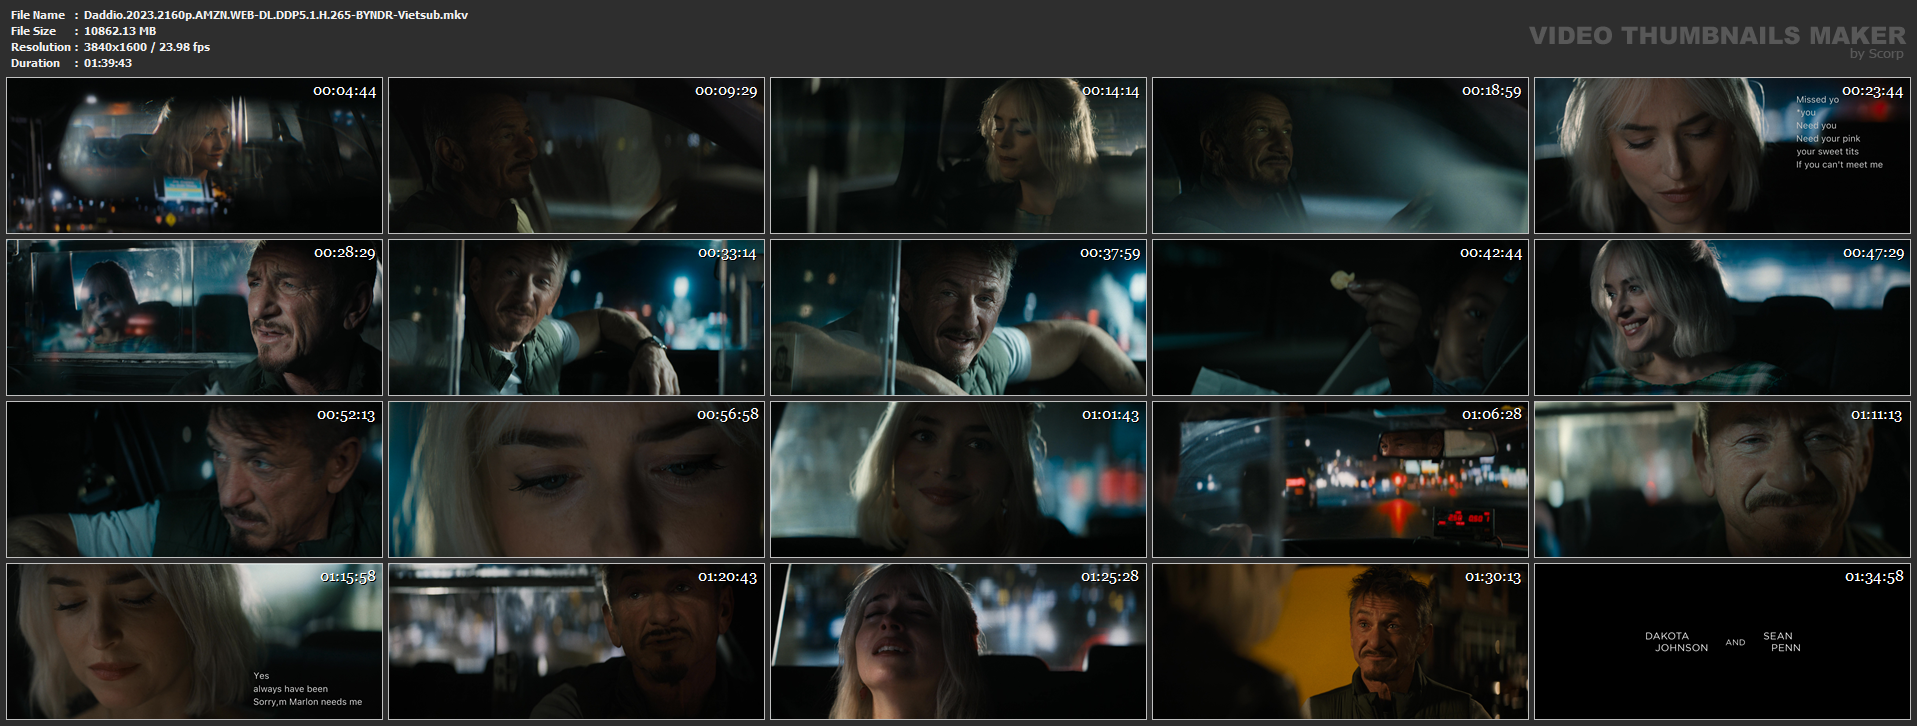Open the thumbnail at 00:42:44
1917x726 pixels.
tap(1340, 317)
